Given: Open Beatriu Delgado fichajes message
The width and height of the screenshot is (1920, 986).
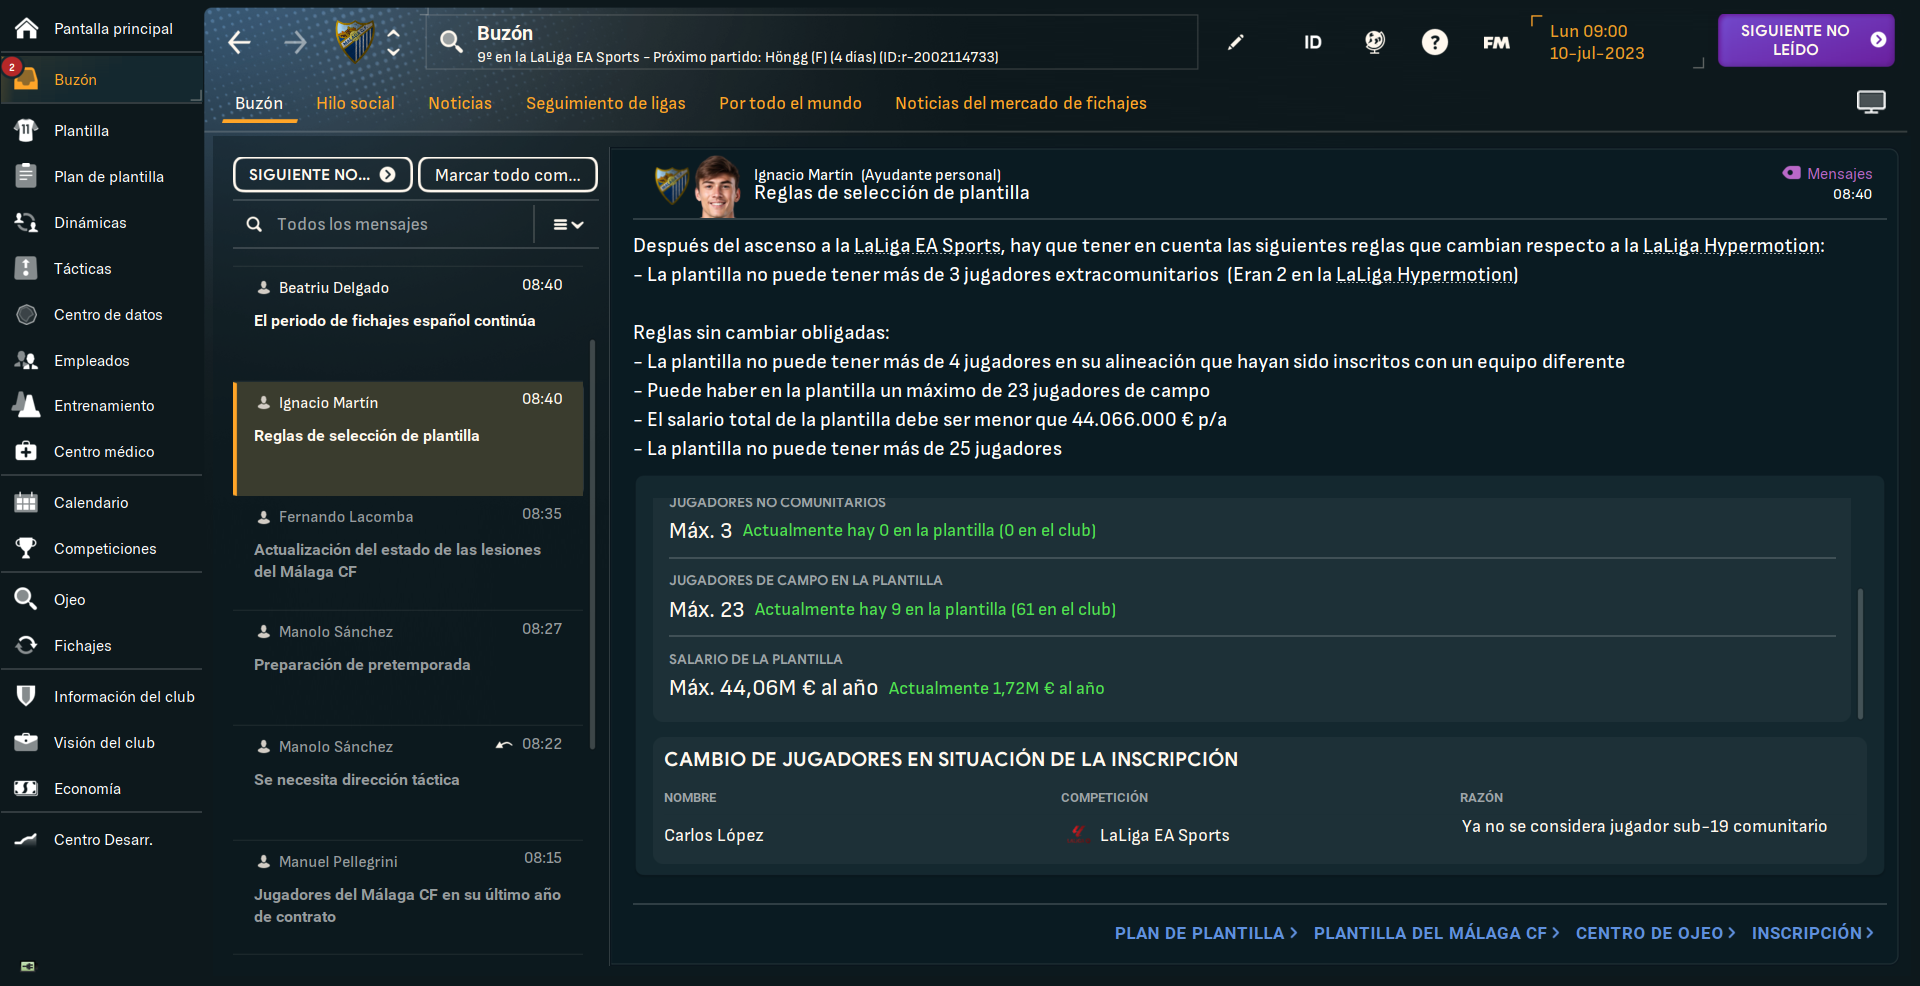Looking at the screenshot, I should 409,324.
